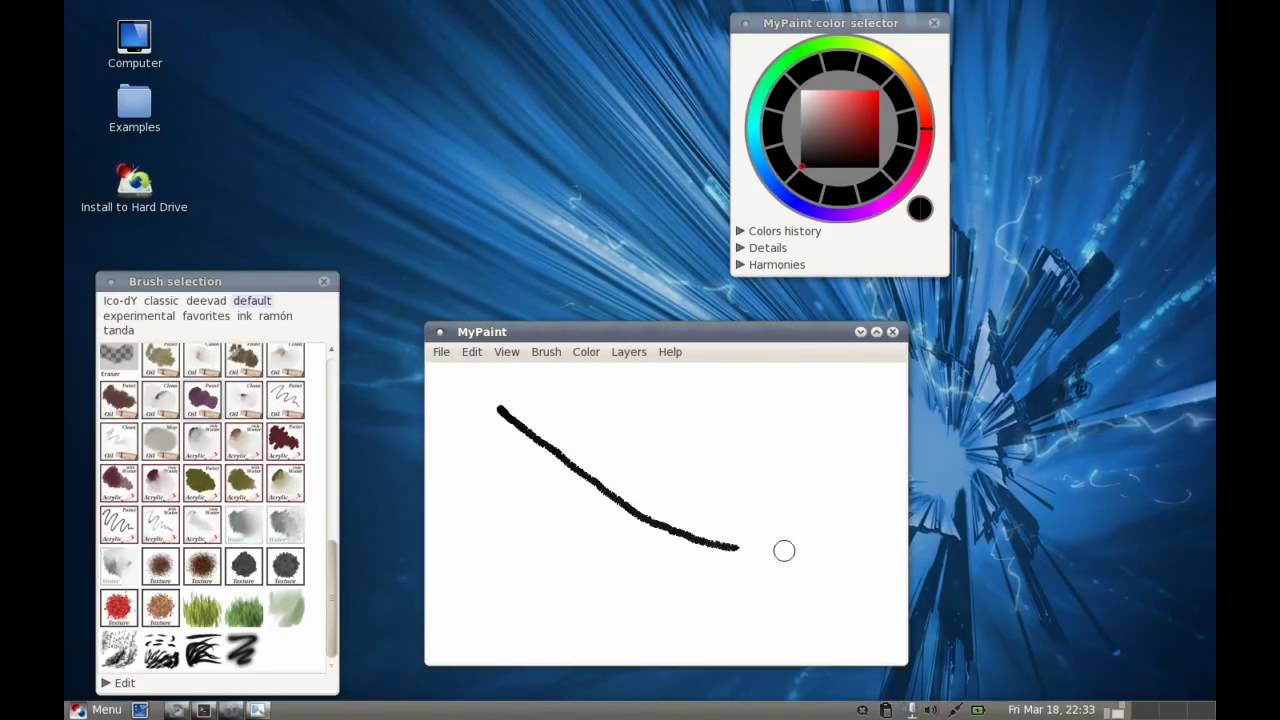Choose the olive Acrylic Paint brush
The height and width of the screenshot is (720, 1280).
pyautogui.click(x=202, y=483)
